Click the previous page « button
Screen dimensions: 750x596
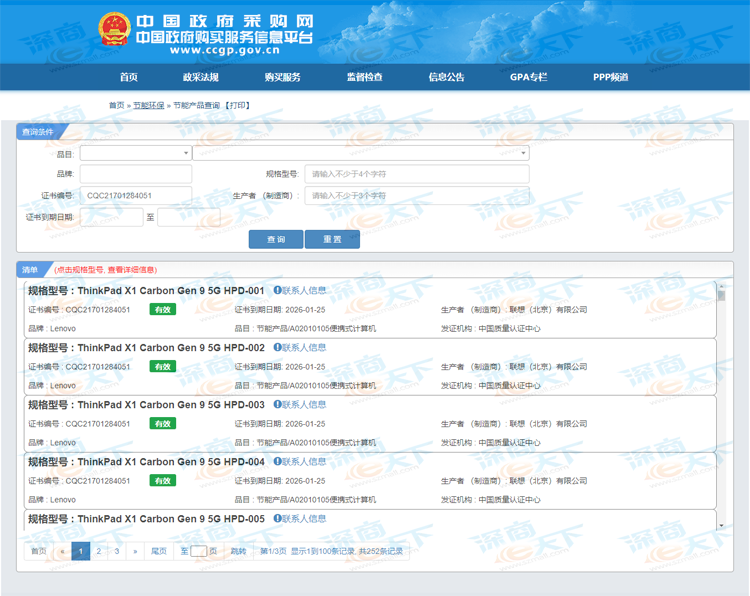click(62, 551)
